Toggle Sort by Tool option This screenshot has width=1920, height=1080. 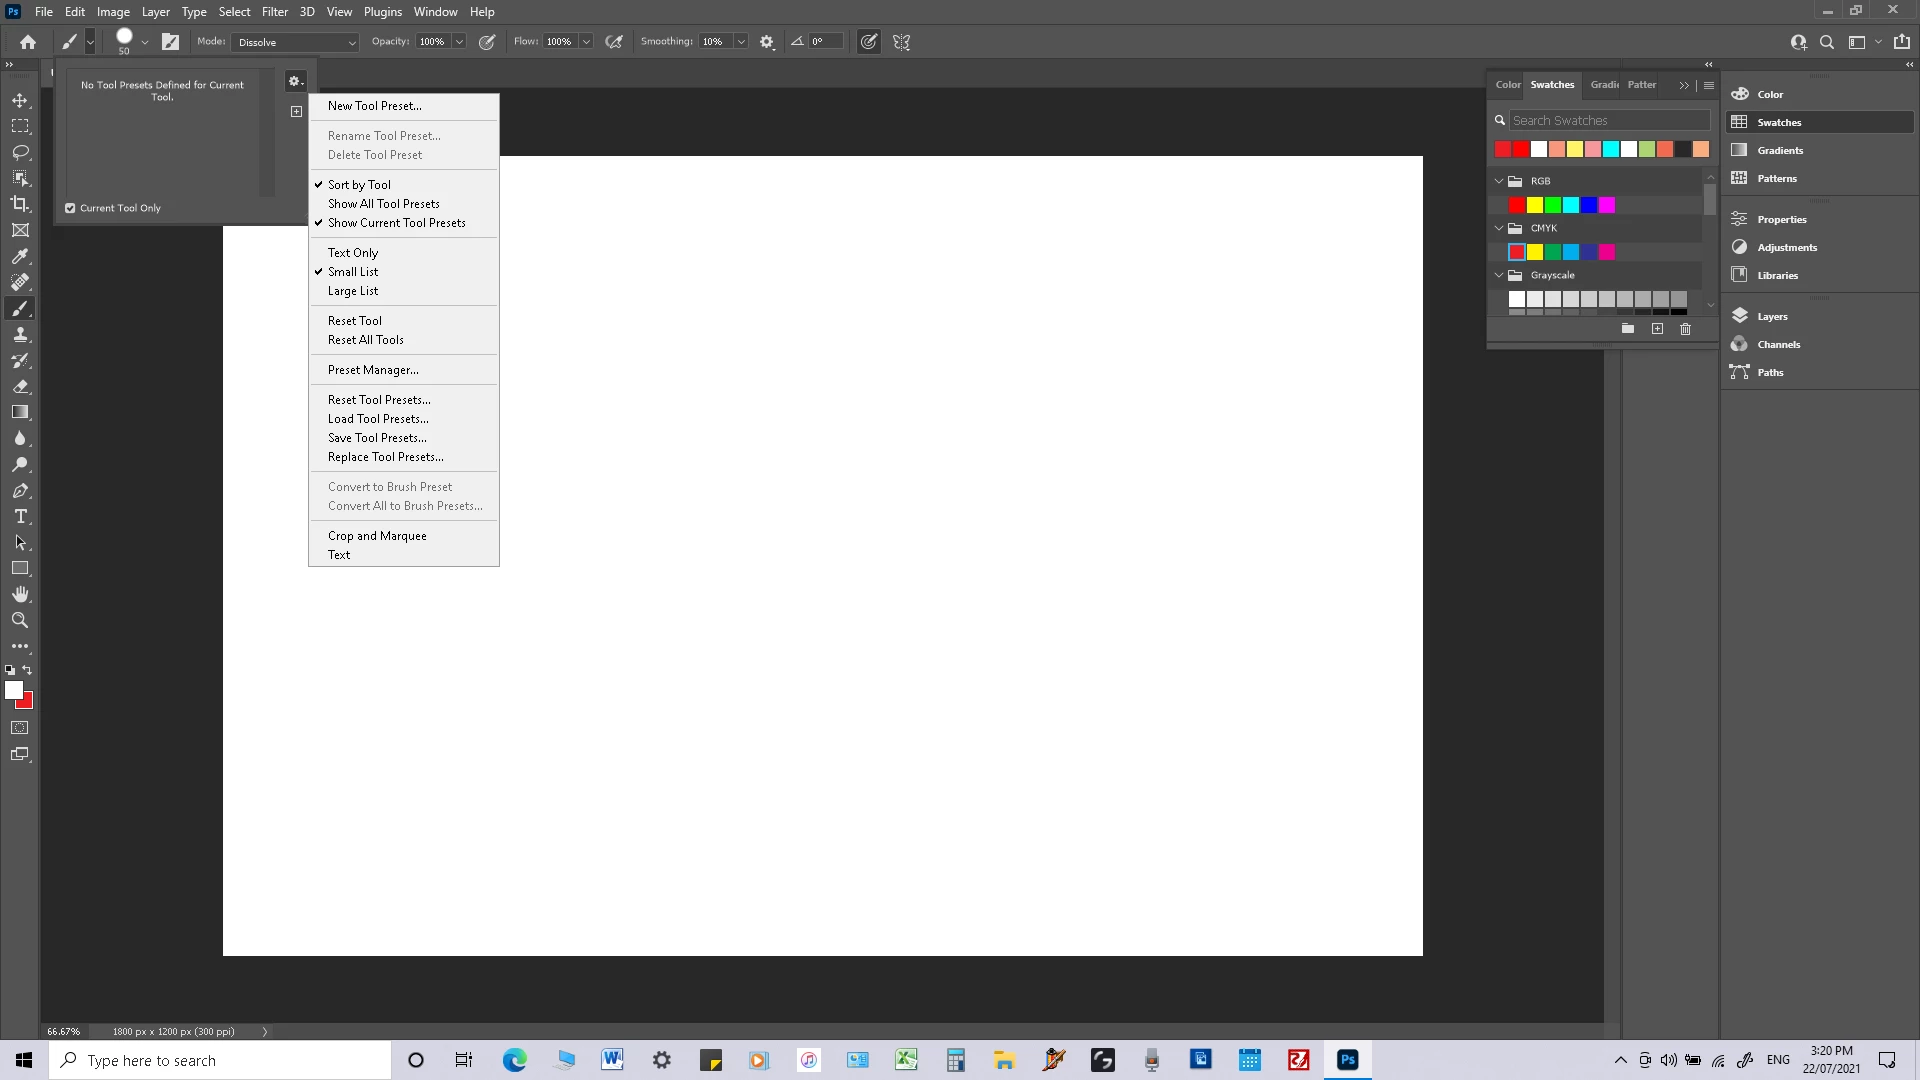click(x=359, y=185)
